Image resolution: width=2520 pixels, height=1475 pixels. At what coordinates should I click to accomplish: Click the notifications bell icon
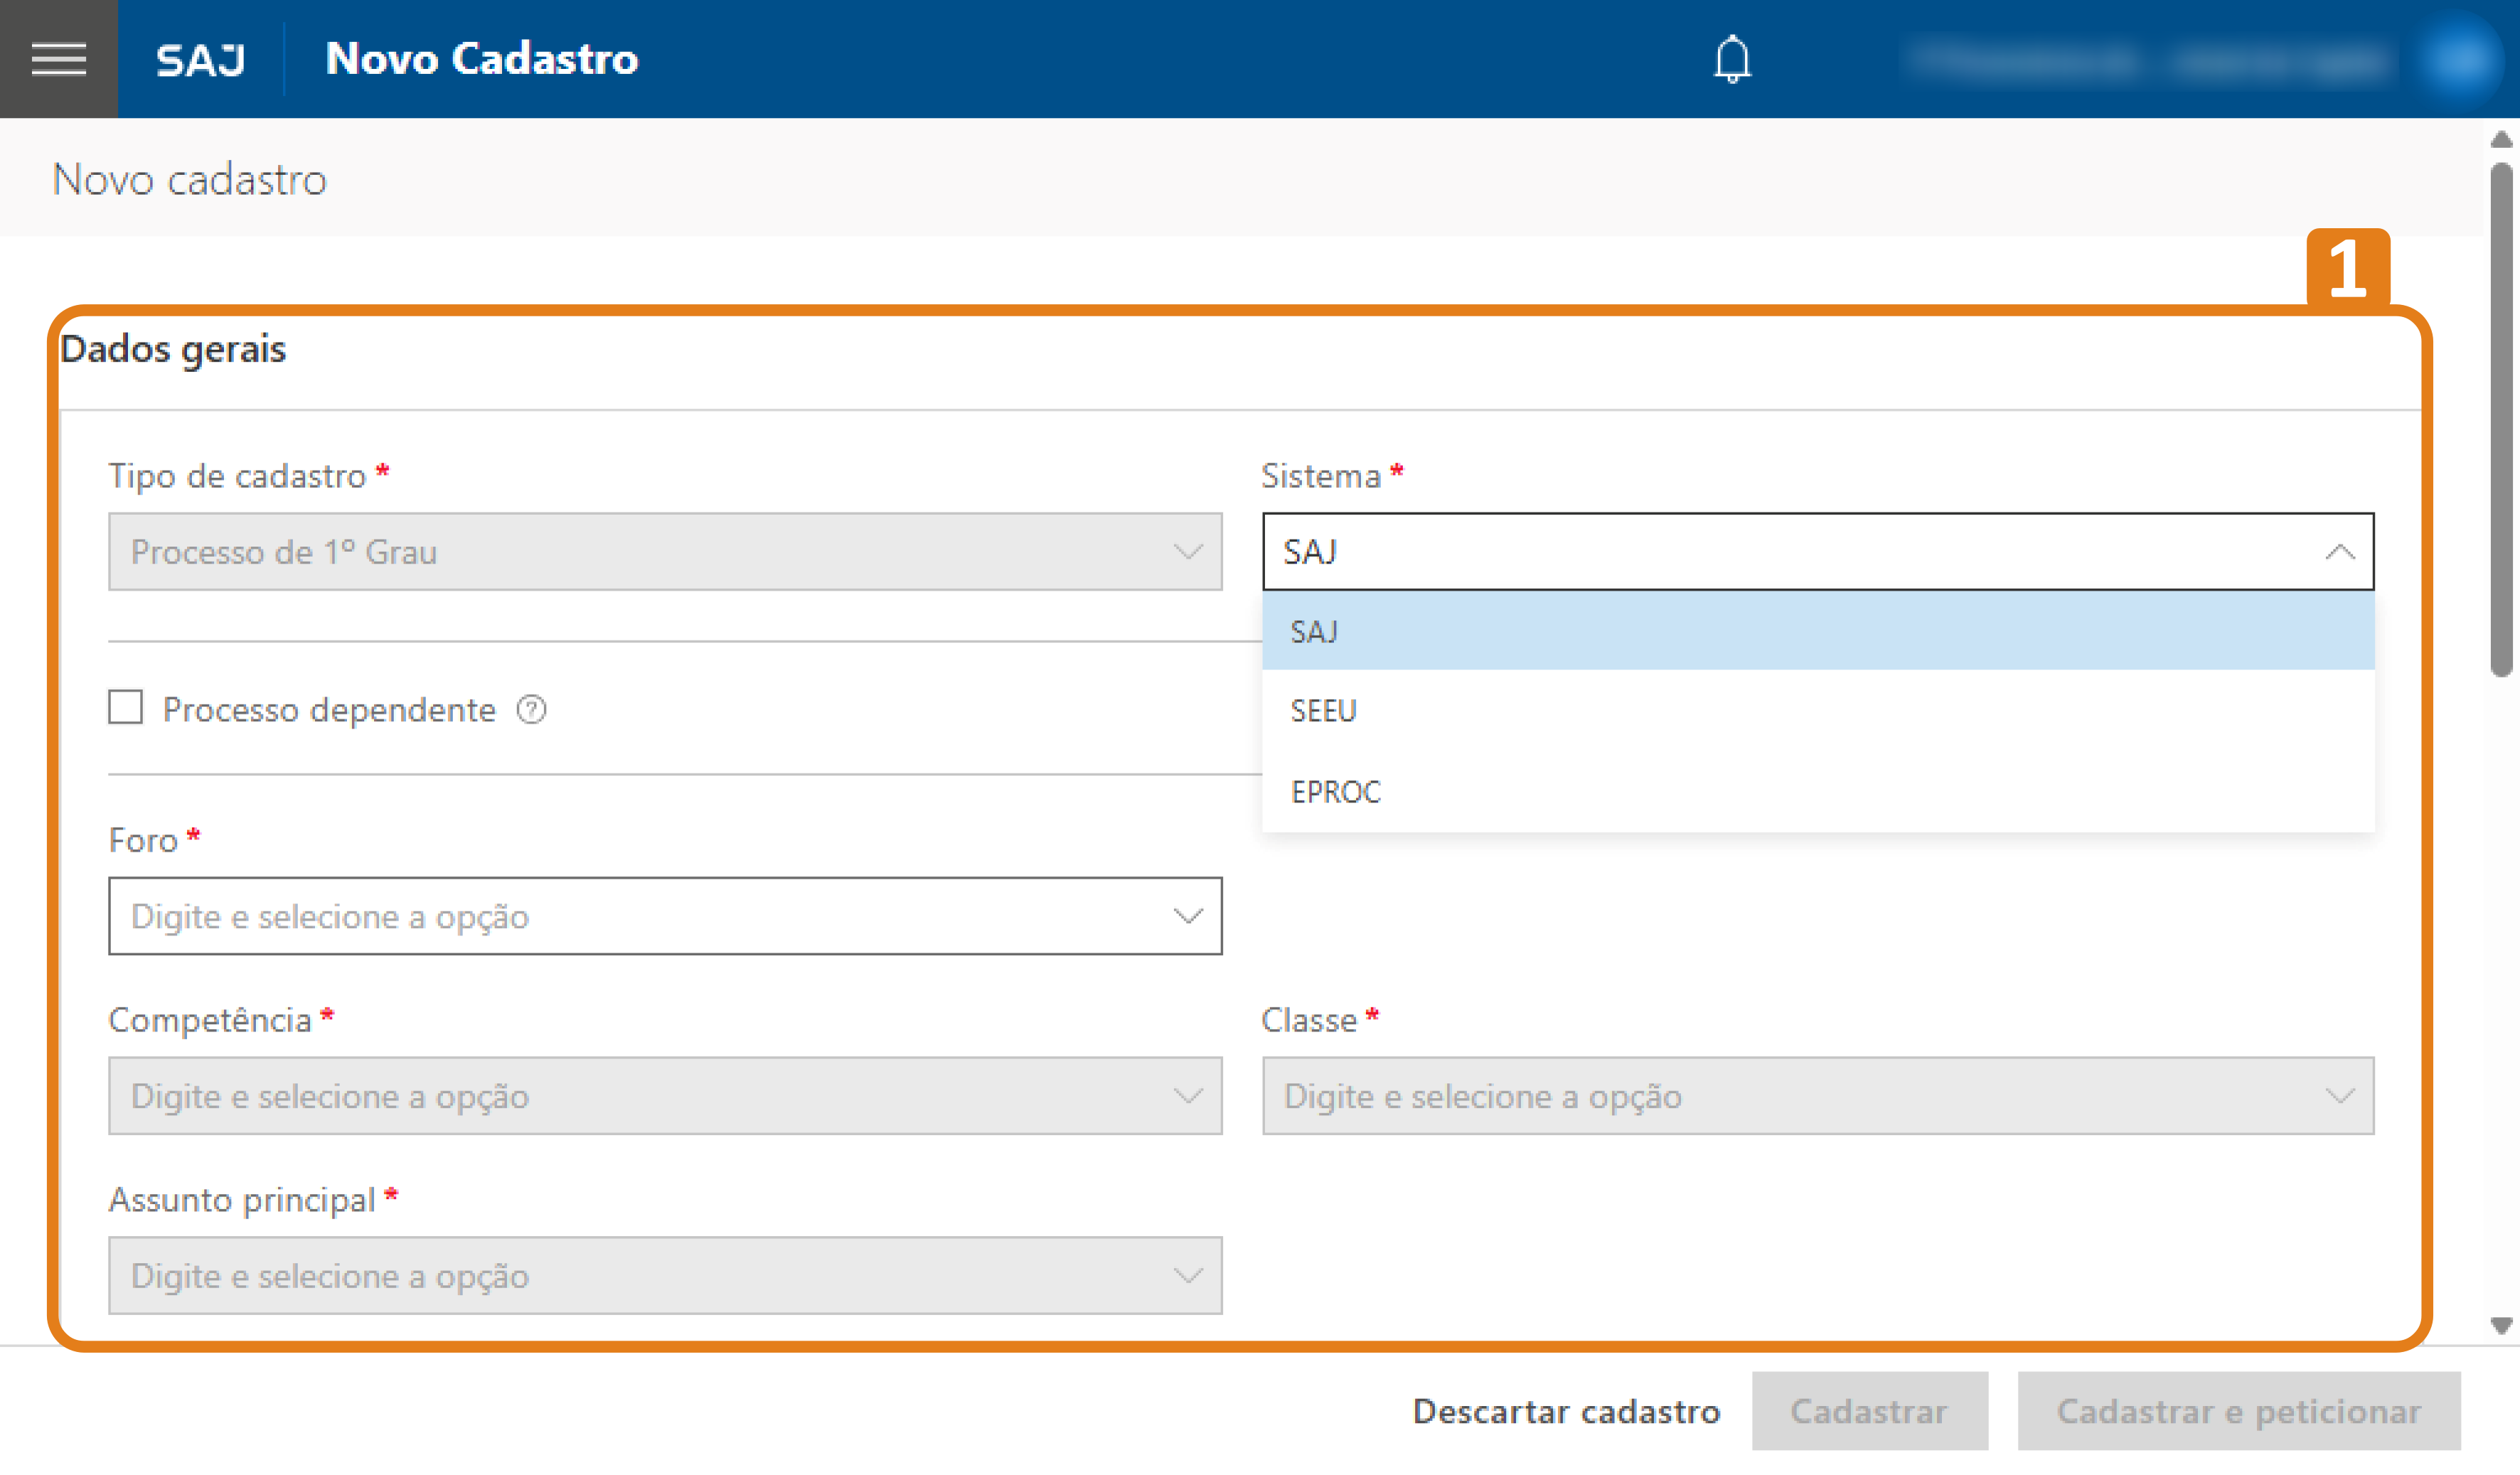pos(1732,59)
